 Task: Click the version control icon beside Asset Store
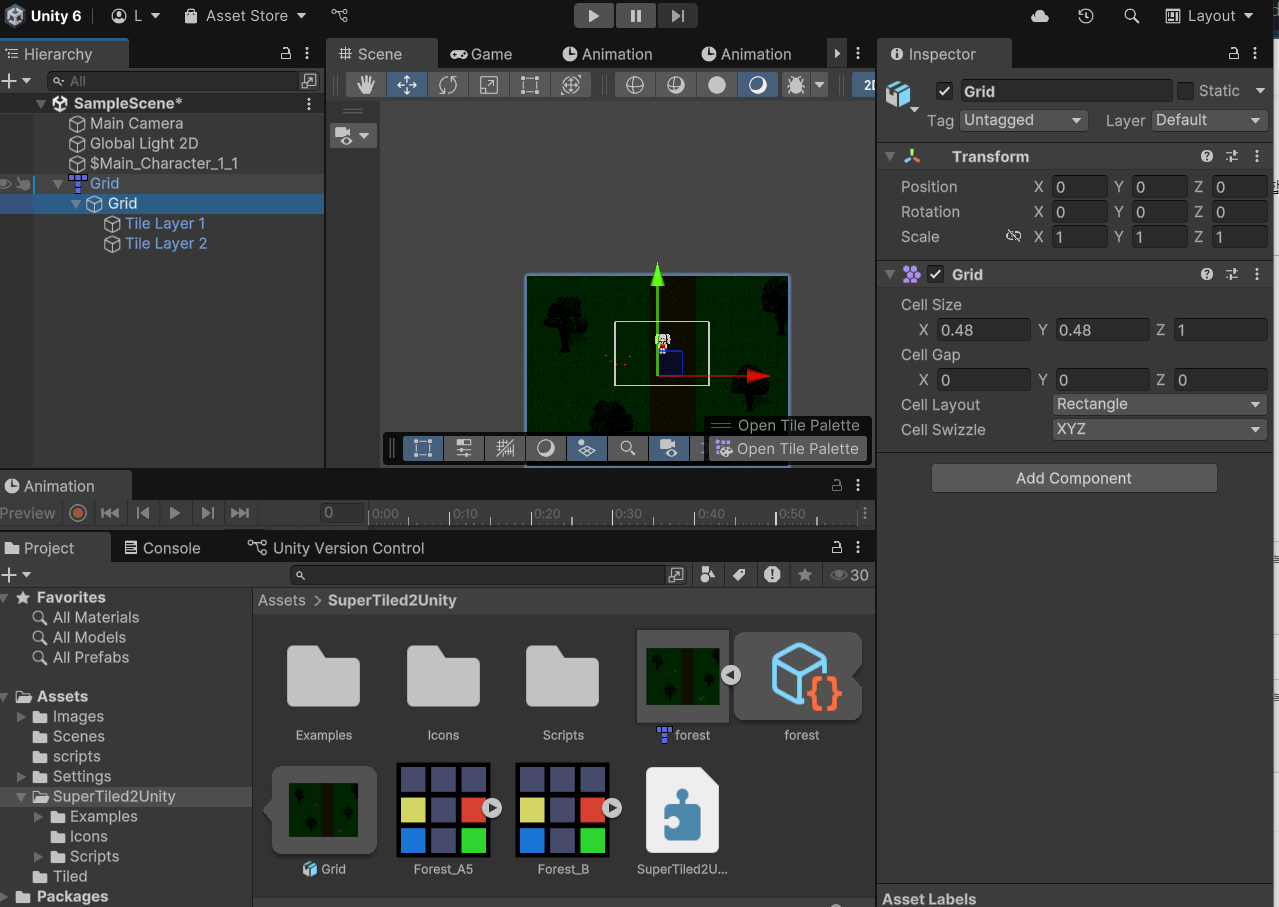340,16
